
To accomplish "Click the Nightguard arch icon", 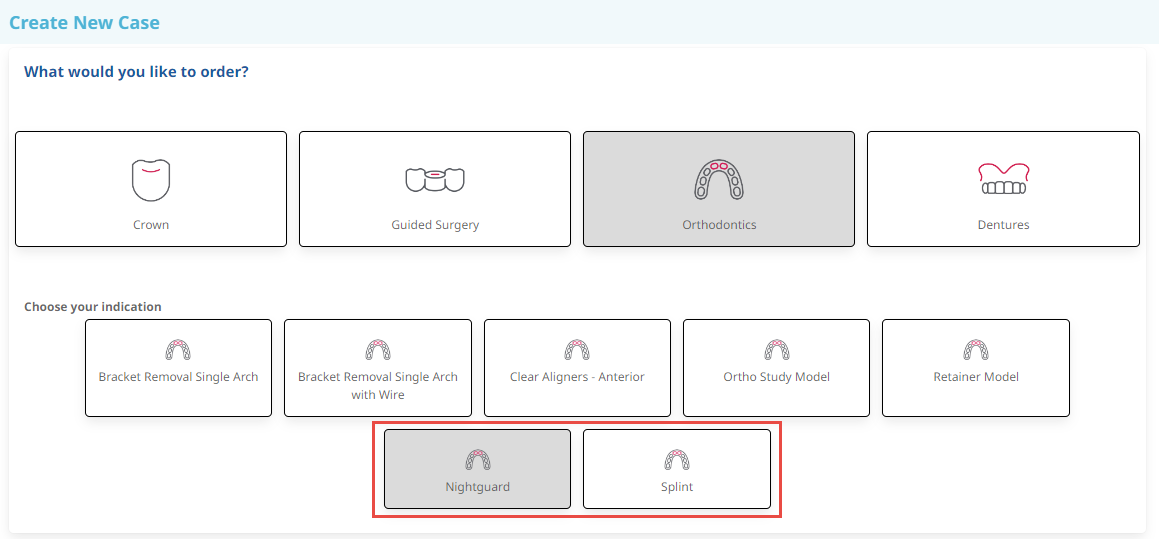I will click(x=477, y=460).
